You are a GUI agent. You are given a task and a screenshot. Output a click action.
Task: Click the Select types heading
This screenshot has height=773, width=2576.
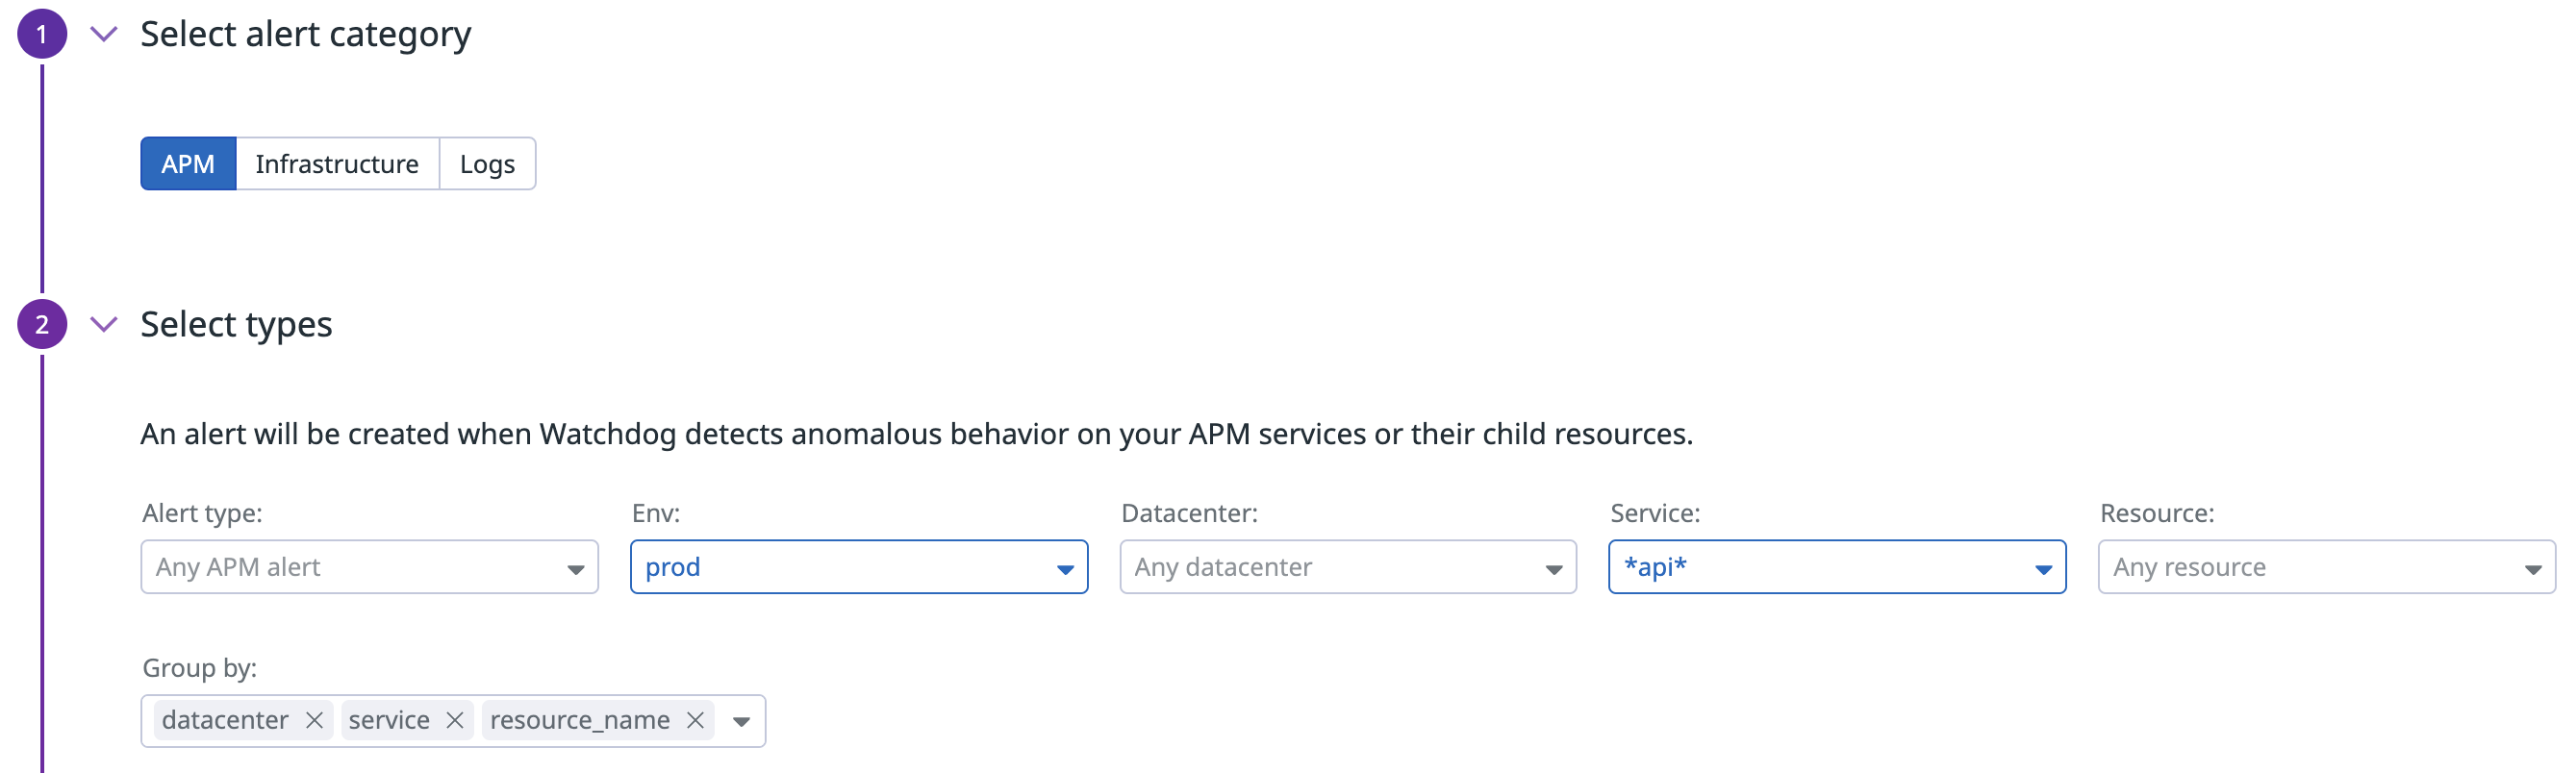click(x=236, y=324)
